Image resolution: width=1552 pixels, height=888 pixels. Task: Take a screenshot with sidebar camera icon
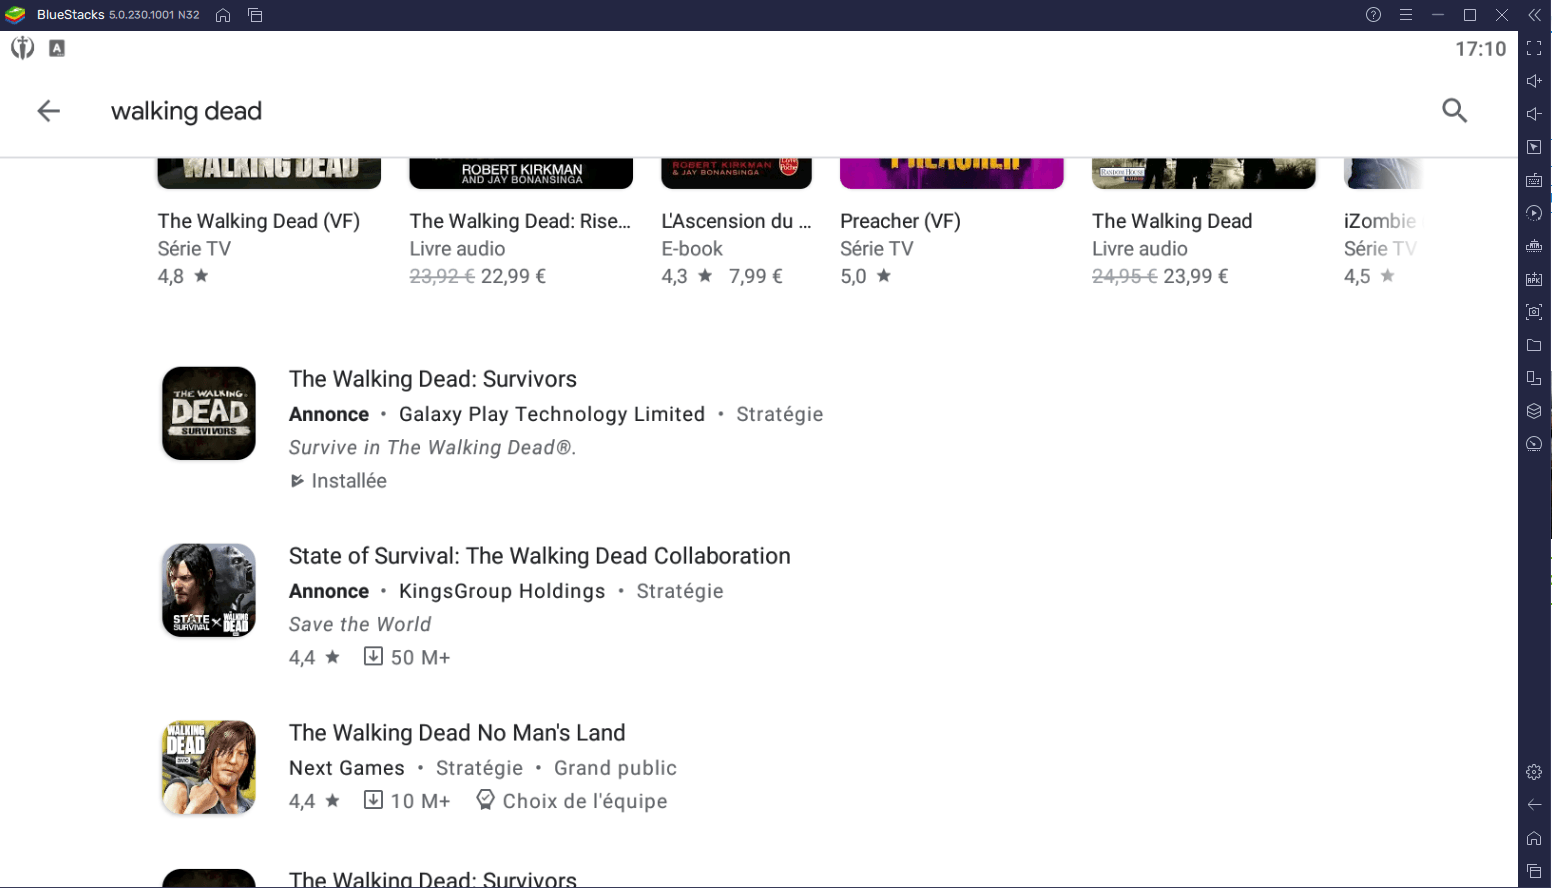click(1534, 312)
